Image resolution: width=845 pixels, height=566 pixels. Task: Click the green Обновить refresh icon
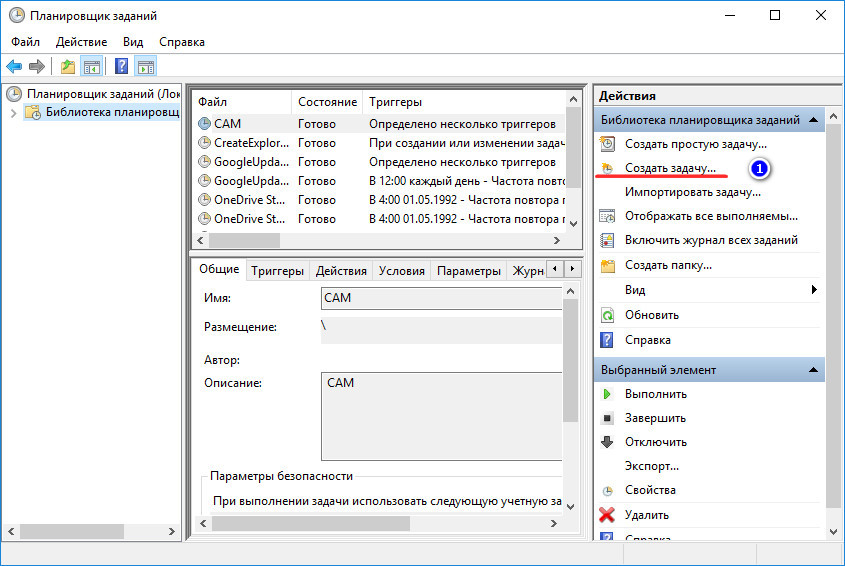click(607, 315)
